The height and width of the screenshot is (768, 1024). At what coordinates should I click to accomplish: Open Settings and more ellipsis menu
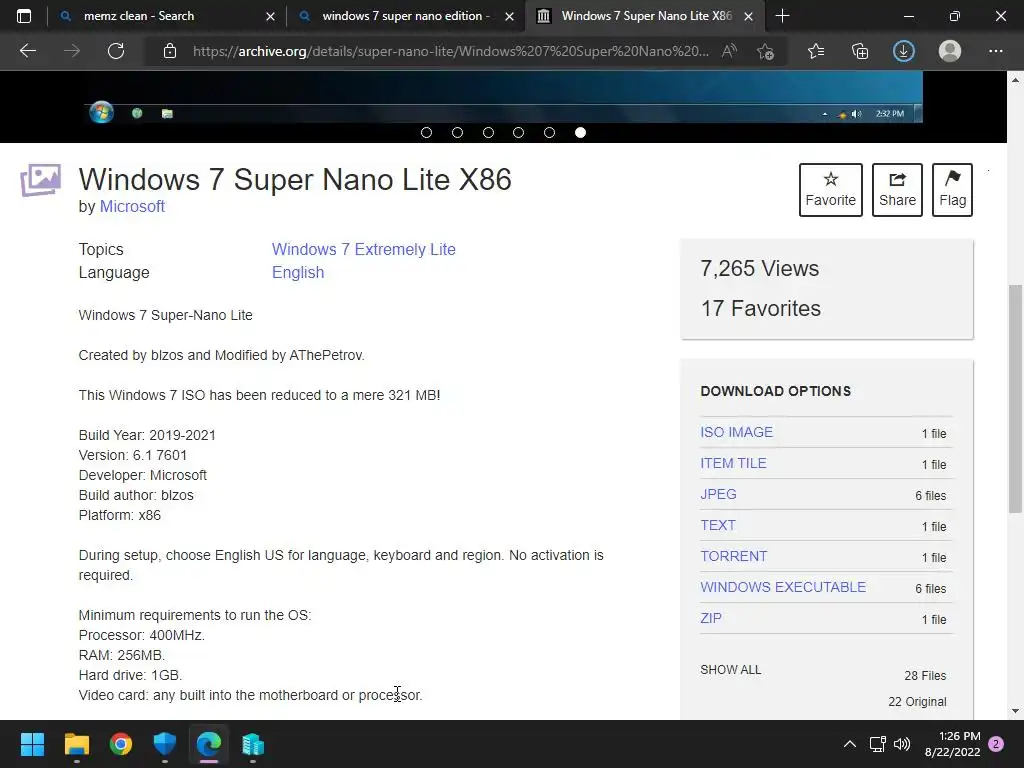pos(995,51)
